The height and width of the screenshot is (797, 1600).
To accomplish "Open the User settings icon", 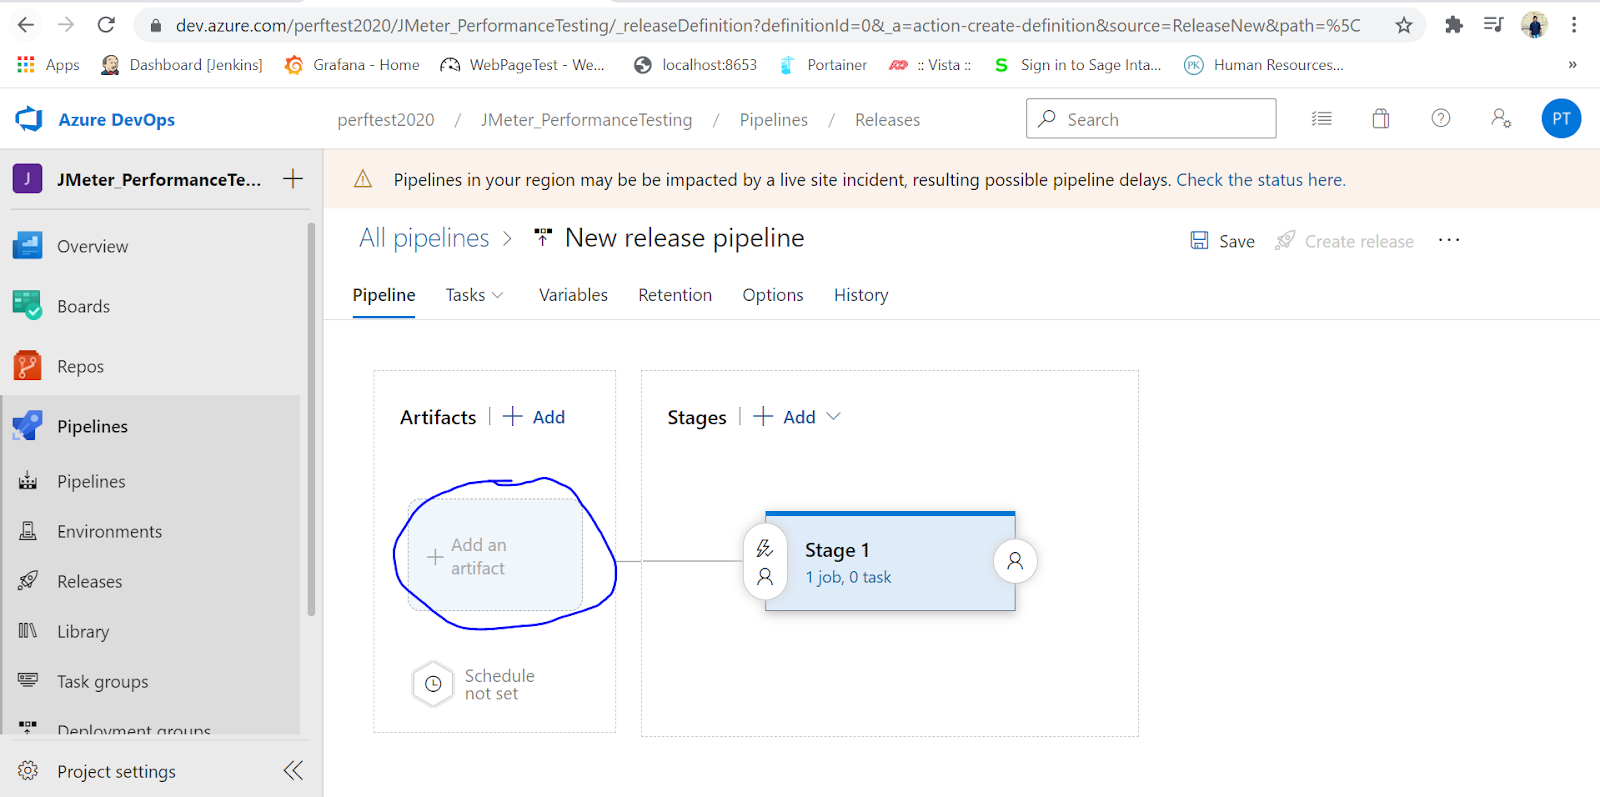I will 1501,118.
